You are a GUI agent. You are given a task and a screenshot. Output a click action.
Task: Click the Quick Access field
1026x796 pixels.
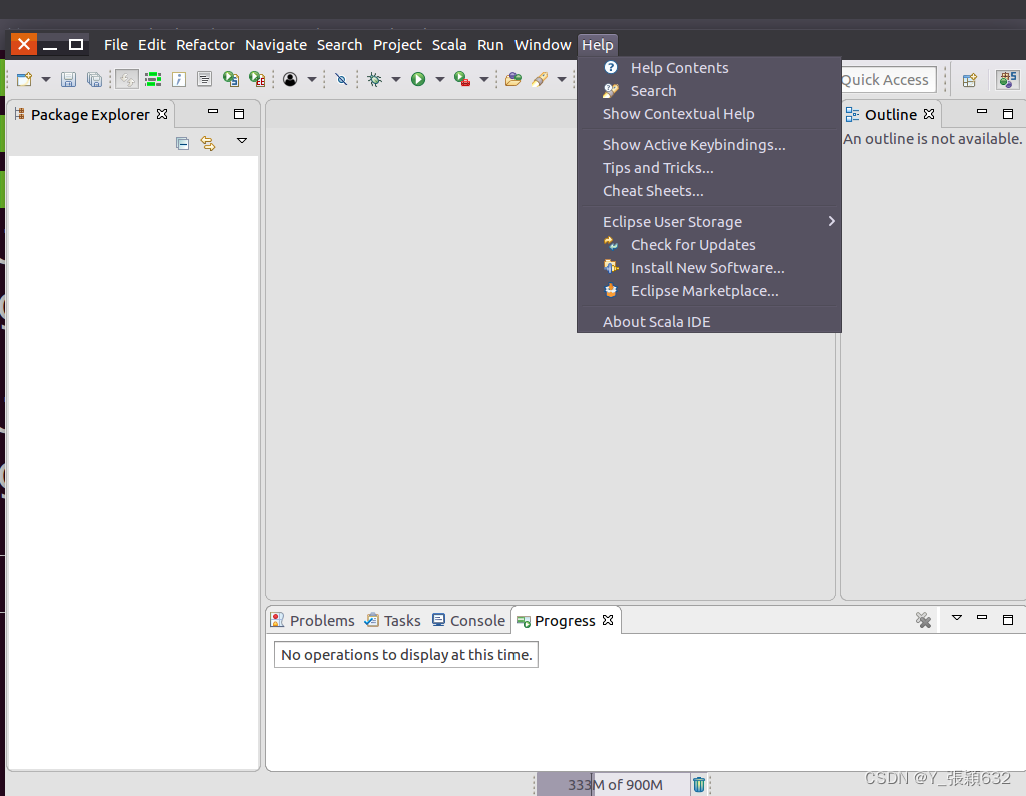tap(888, 80)
